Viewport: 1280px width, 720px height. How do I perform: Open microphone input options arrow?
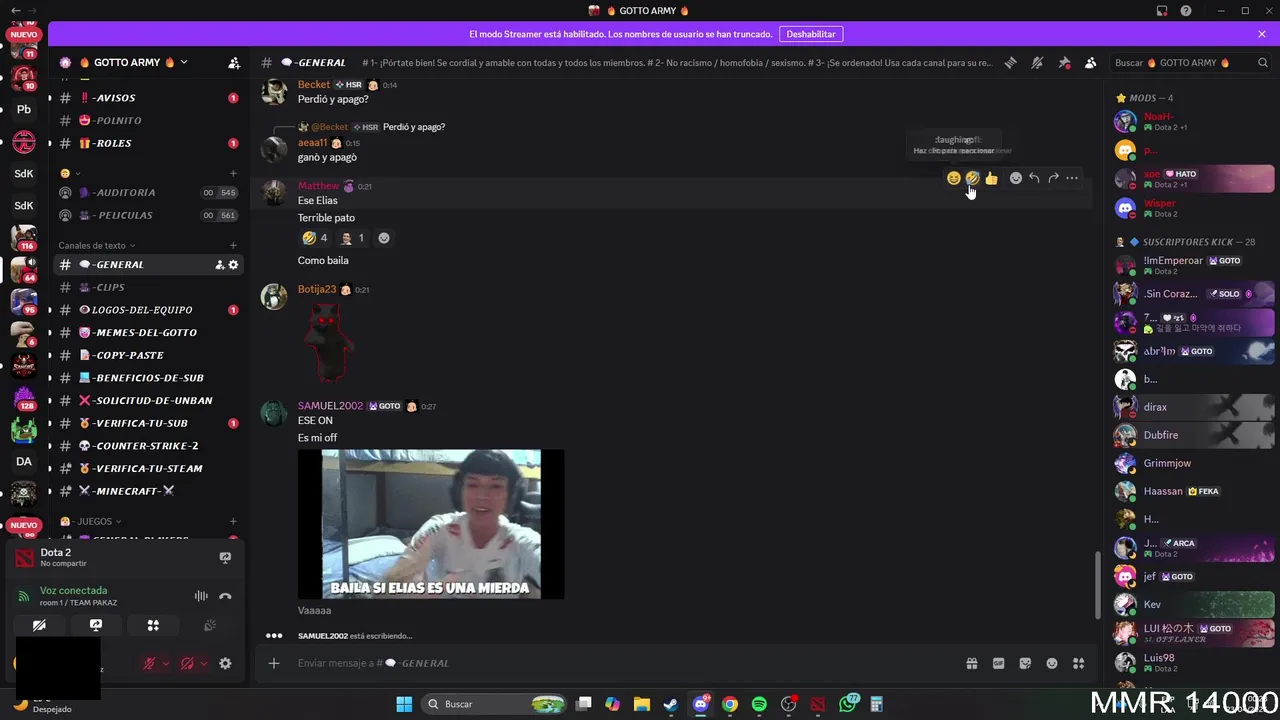[x=165, y=663]
